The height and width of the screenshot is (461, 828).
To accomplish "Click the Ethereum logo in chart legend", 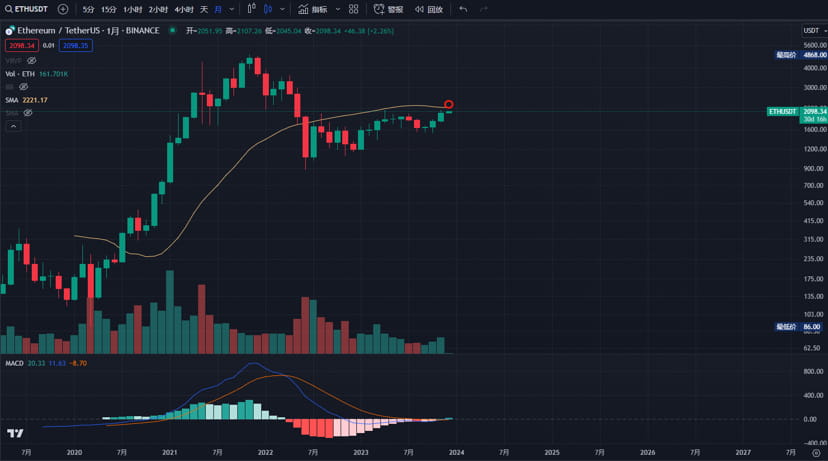I will coord(10,31).
